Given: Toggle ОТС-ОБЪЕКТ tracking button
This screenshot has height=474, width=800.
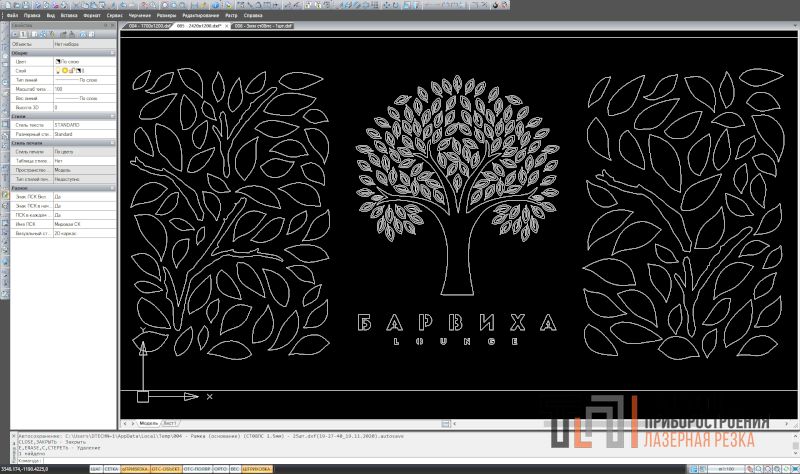Looking at the screenshot, I should (166, 468).
